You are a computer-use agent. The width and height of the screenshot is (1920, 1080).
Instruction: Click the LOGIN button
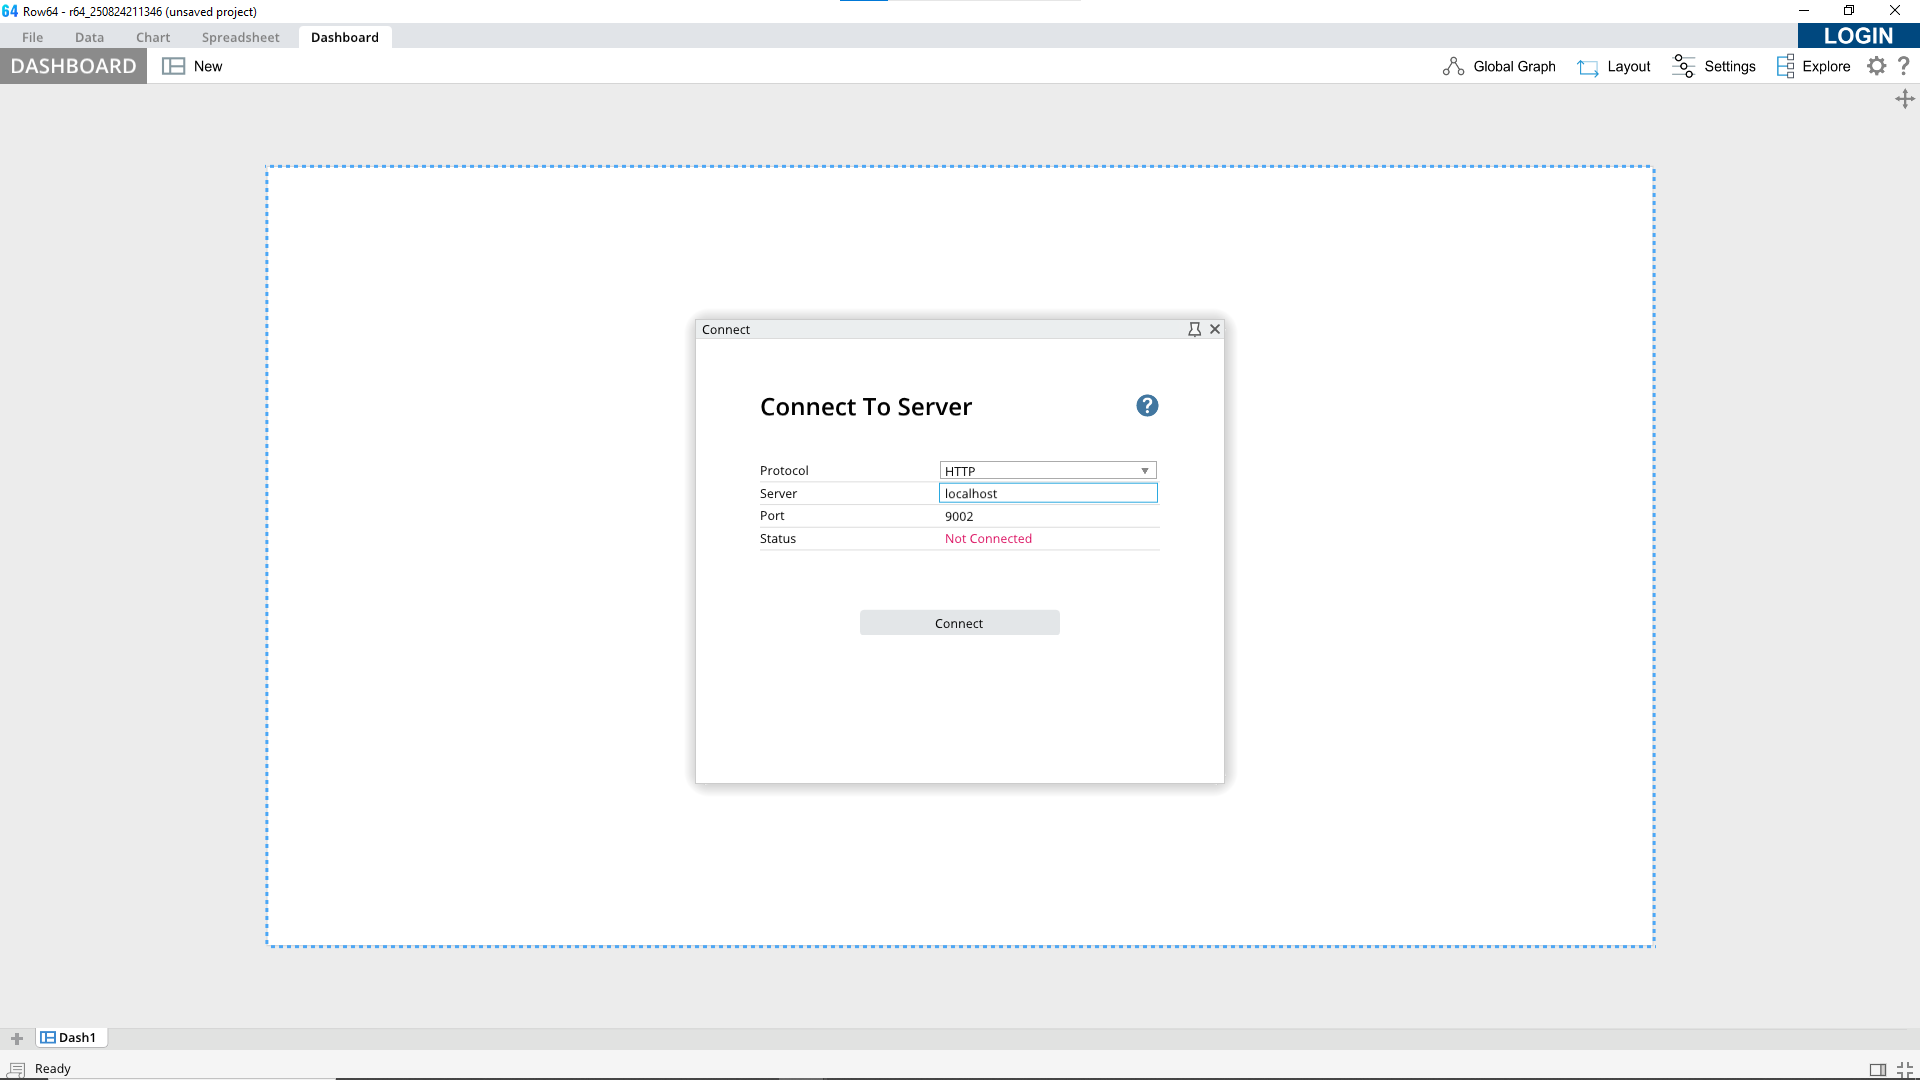pos(1858,36)
